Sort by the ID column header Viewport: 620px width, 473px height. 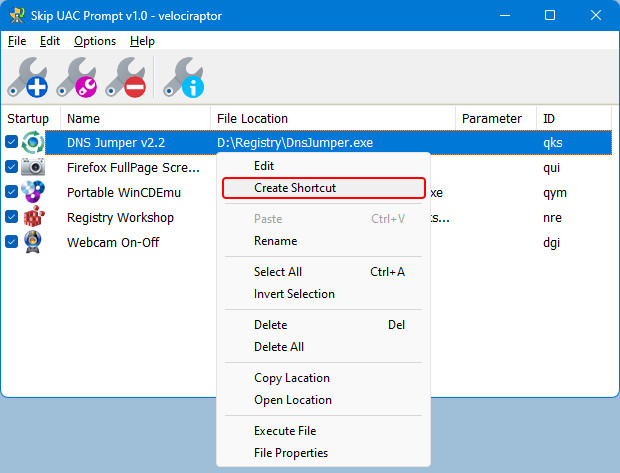click(574, 118)
